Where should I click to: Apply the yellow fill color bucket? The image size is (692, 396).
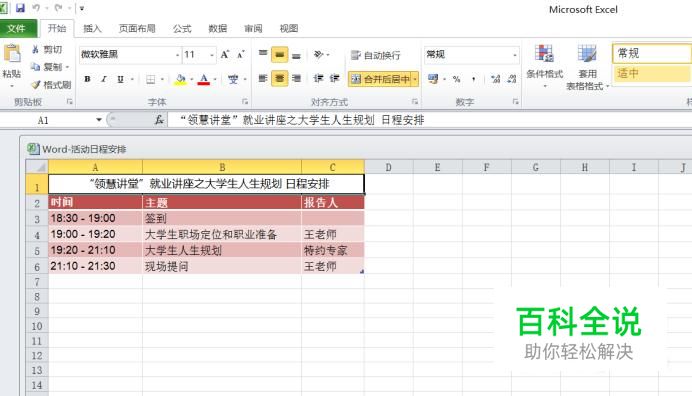[x=181, y=79]
